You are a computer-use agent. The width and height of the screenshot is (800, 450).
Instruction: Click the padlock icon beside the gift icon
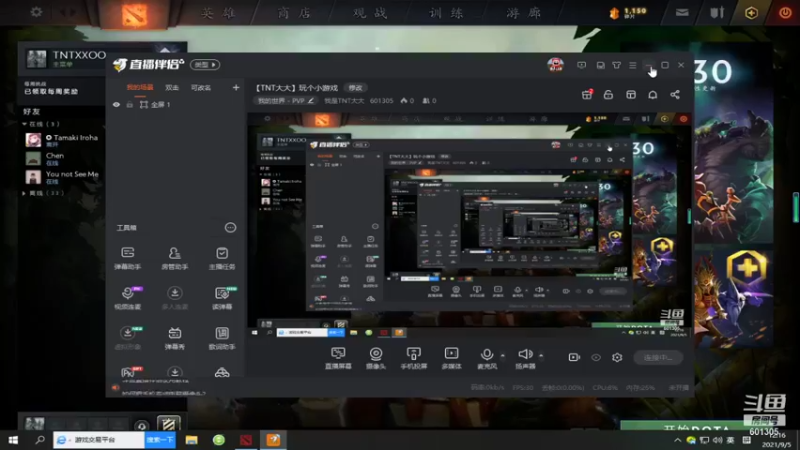pos(608,95)
